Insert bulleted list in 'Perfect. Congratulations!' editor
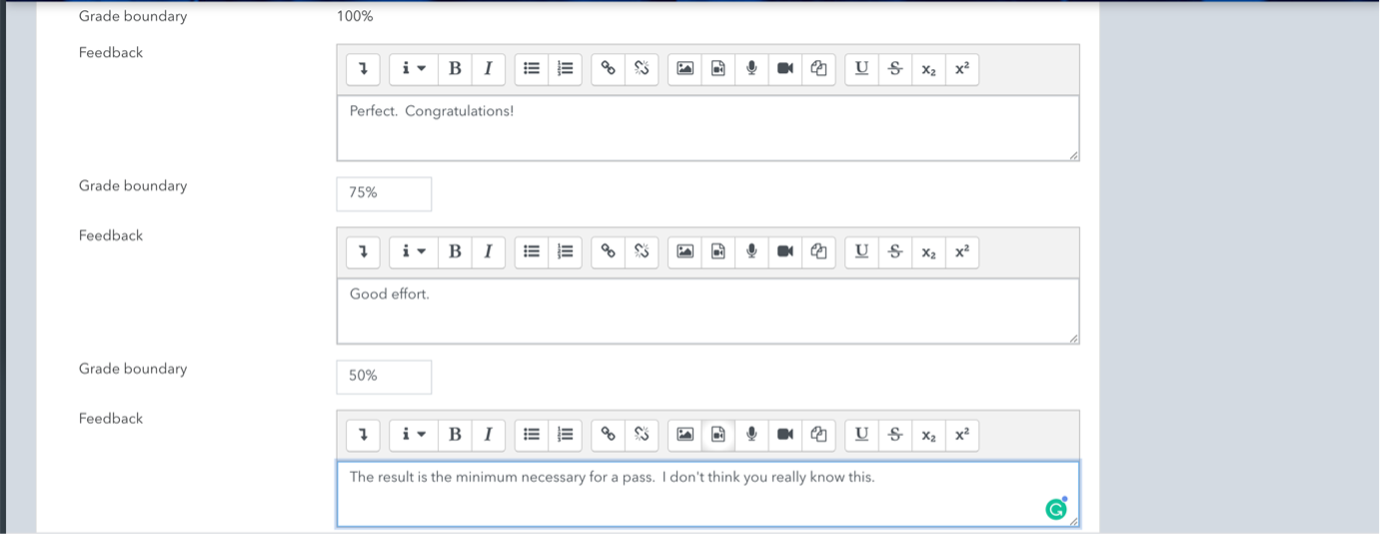1384x537 pixels. click(532, 69)
